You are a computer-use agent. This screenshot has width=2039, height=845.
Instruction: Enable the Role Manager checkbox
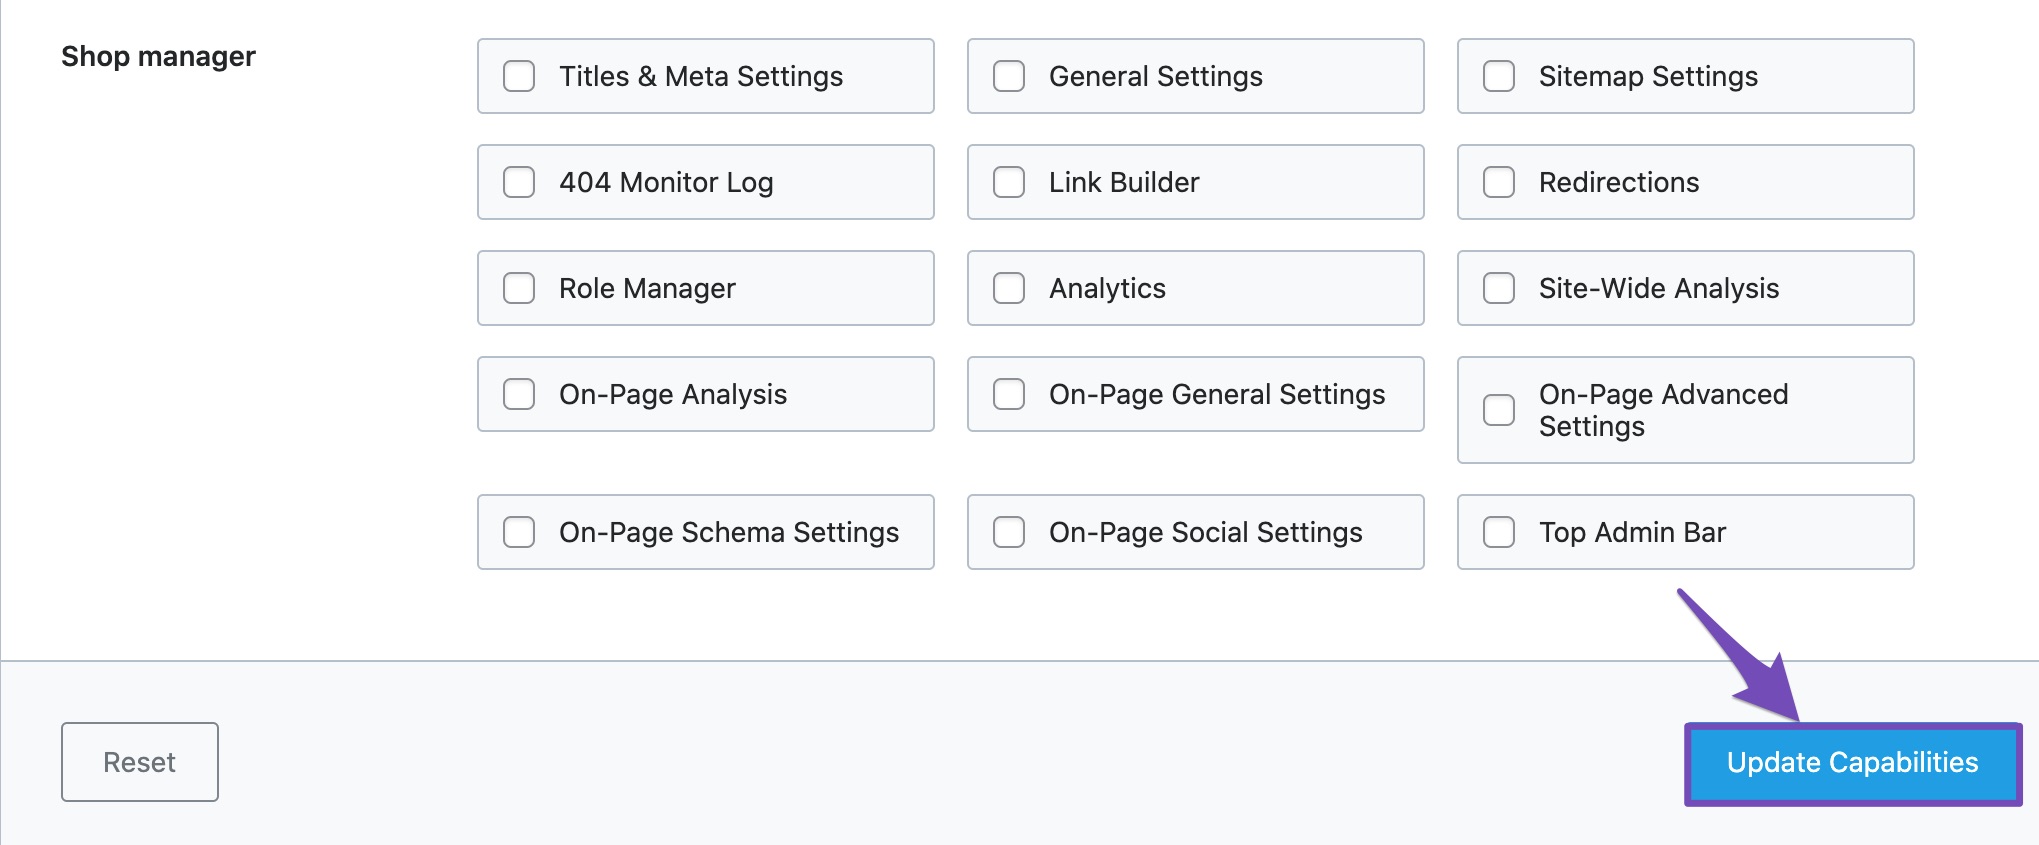click(519, 288)
